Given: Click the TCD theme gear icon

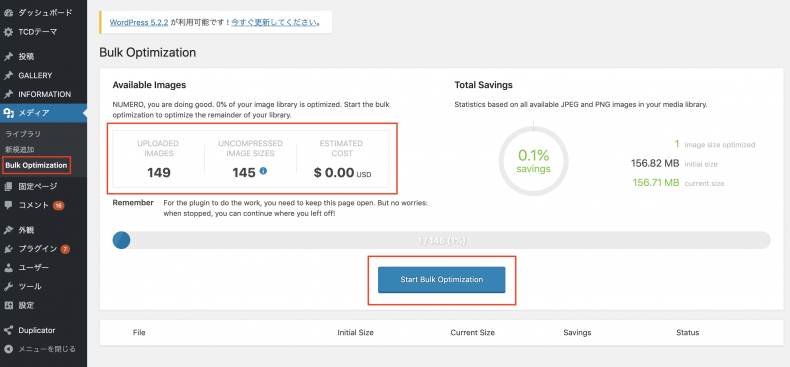Looking at the screenshot, I should pyautogui.click(x=8, y=32).
